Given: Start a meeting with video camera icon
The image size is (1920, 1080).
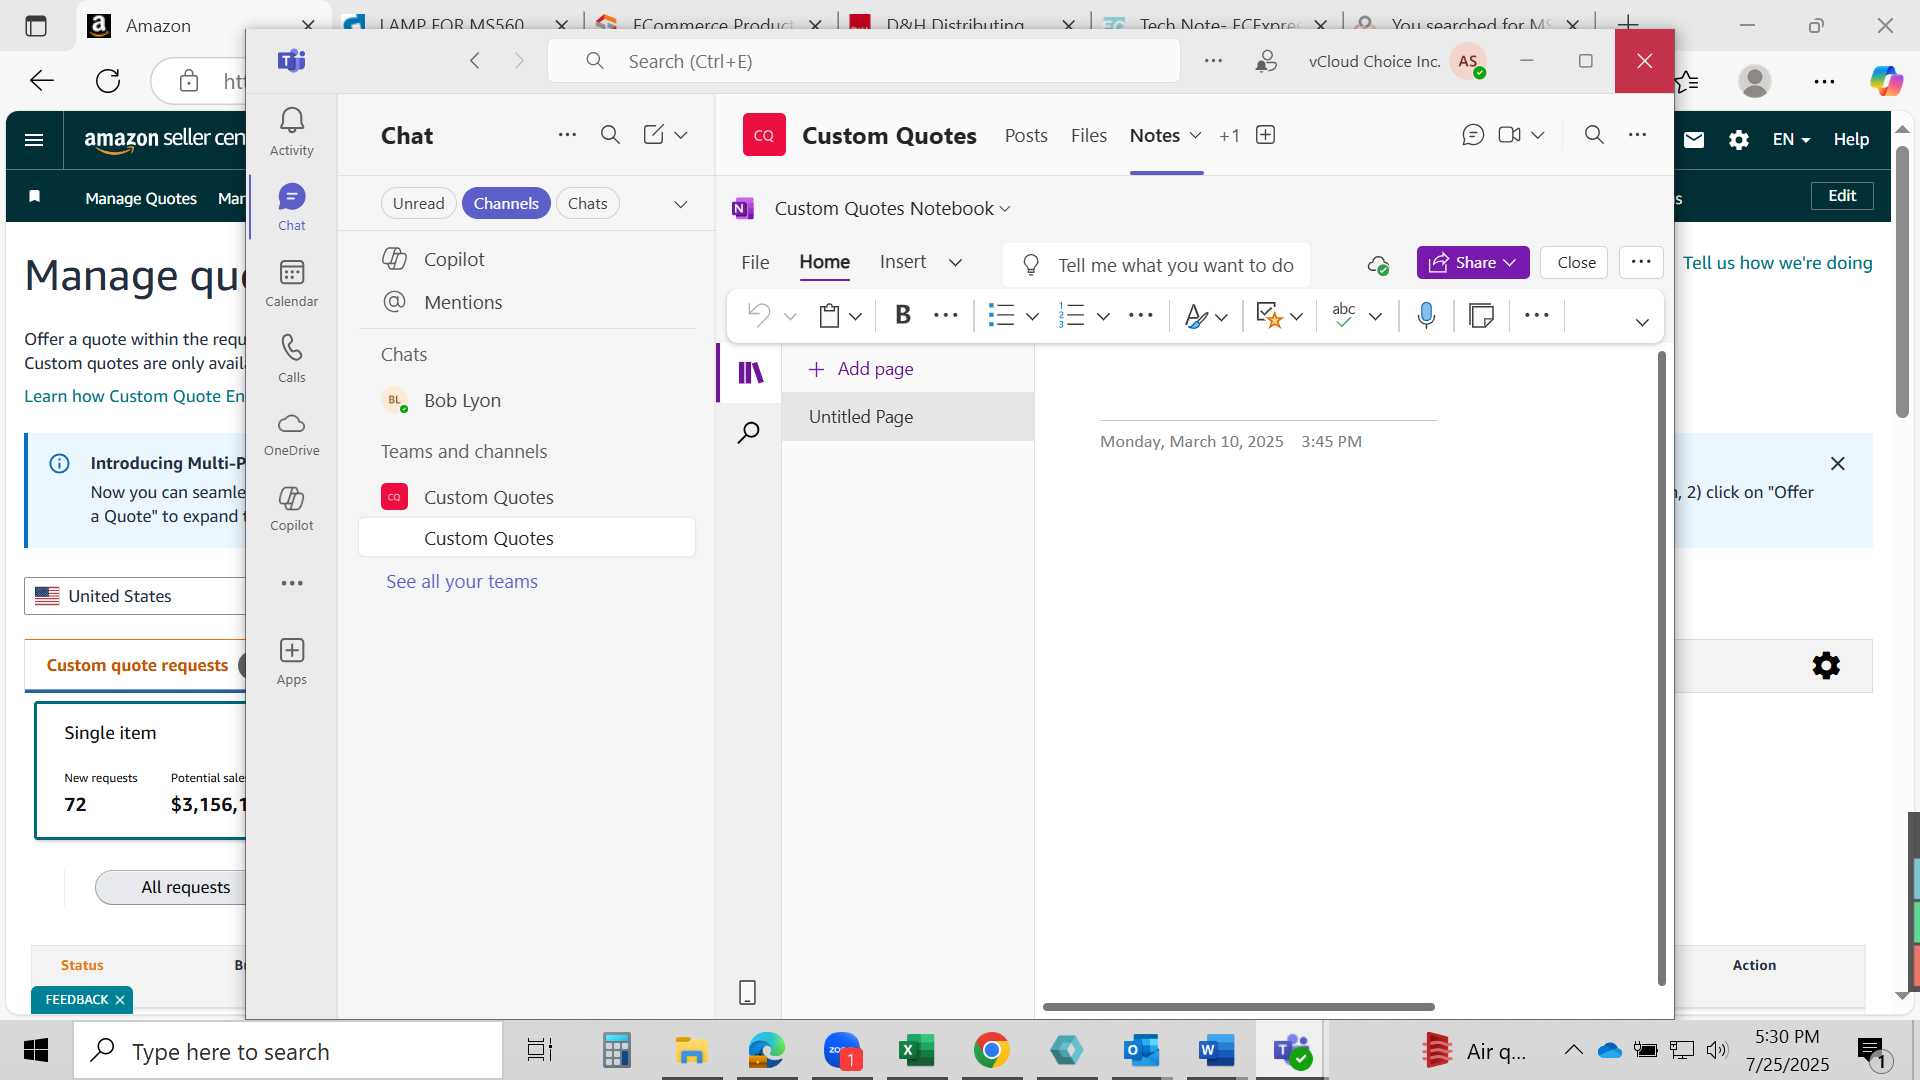Looking at the screenshot, I should click(1509, 135).
